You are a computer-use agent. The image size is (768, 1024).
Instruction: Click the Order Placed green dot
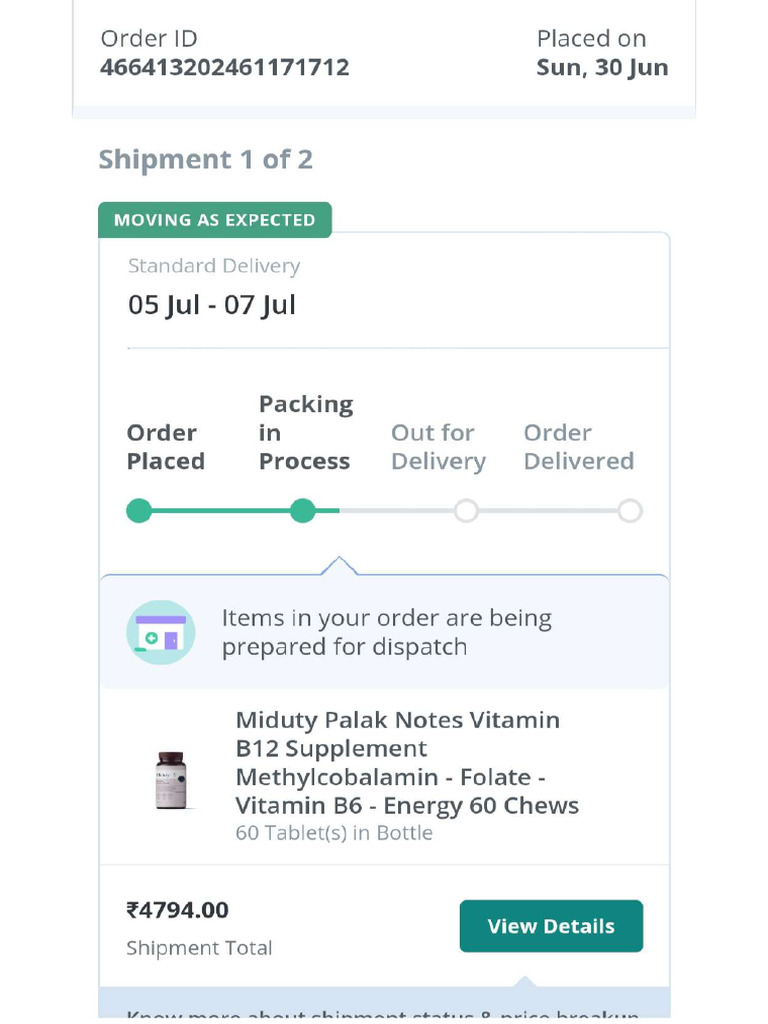click(139, 511)
